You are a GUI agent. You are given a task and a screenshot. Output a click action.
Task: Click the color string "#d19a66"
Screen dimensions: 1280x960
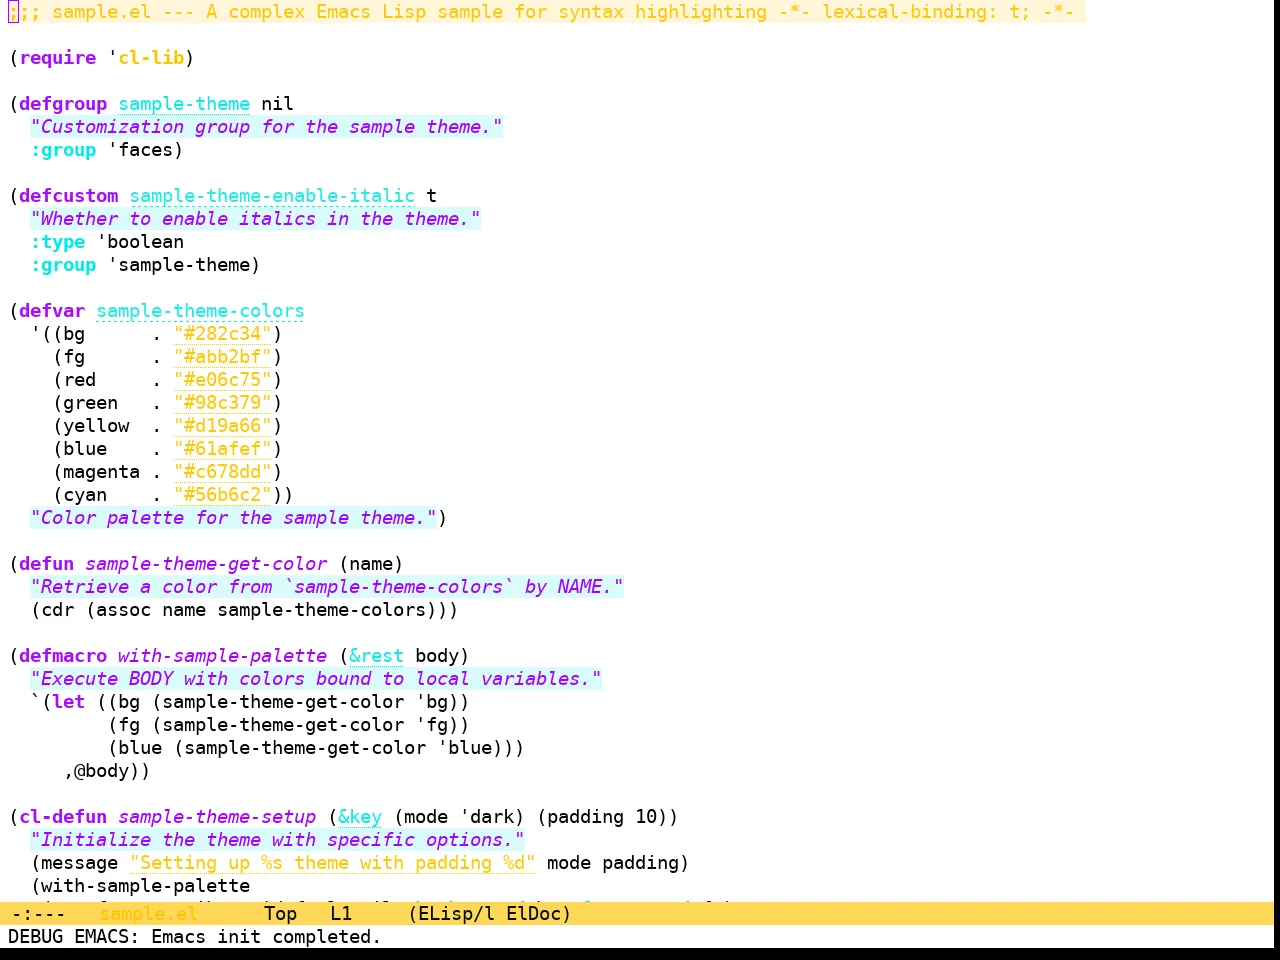pyautogui.click(x=223, y=426)
